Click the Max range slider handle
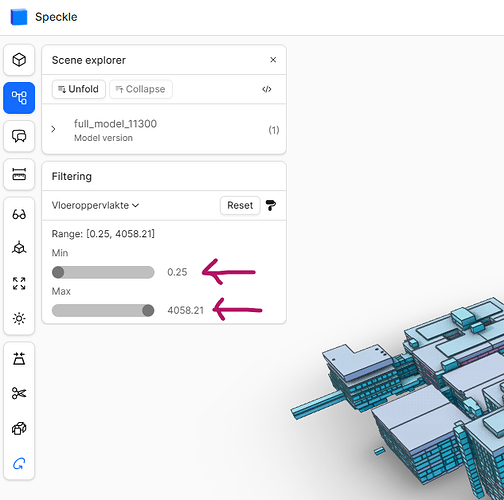Viewport: 504px width, 500px height. tap(148, 310)
